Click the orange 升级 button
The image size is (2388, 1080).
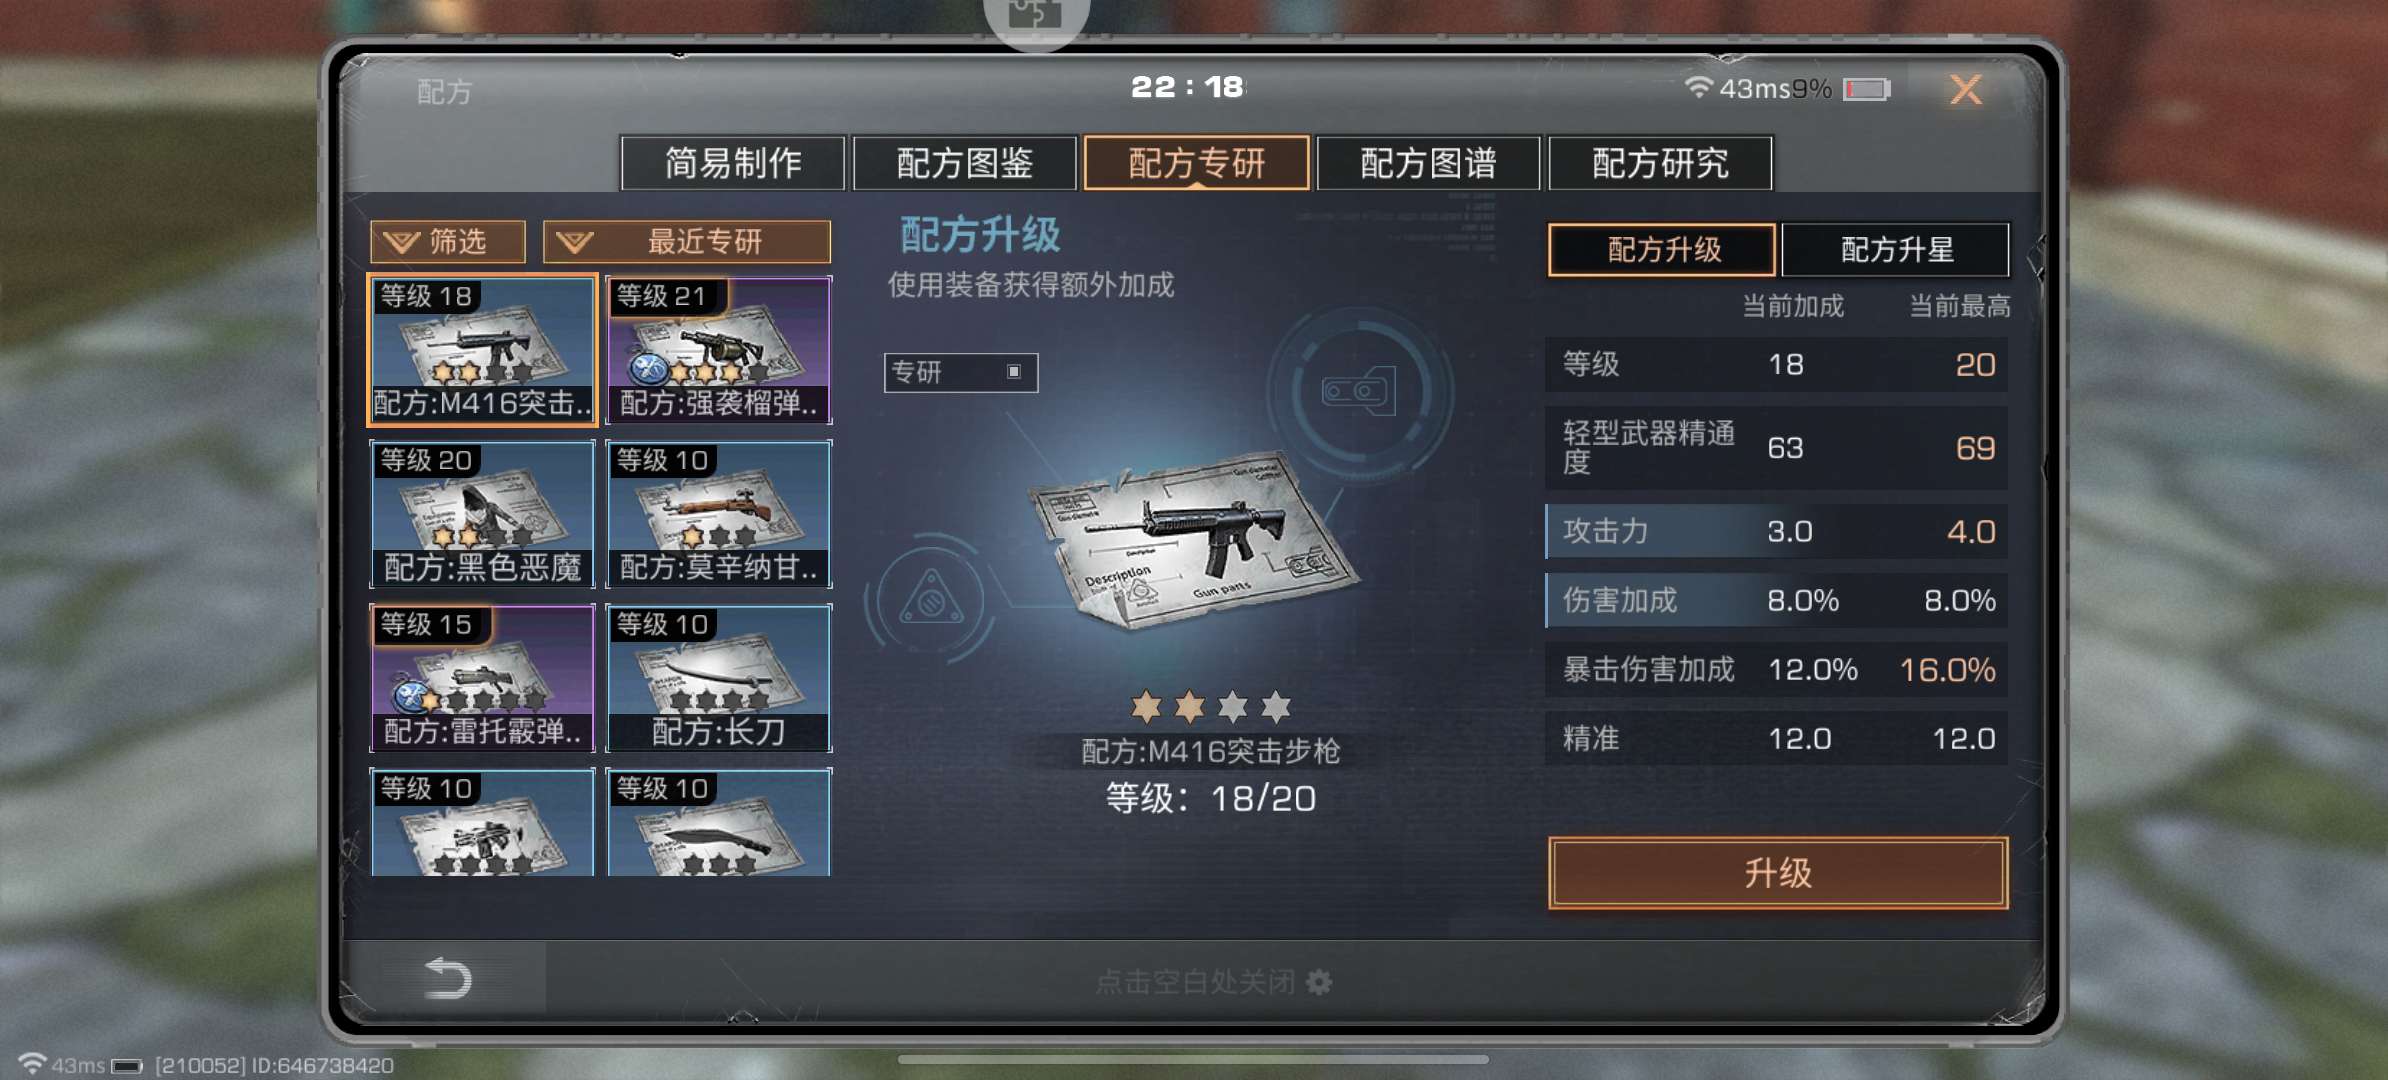pyautogui.click(x=1778, y=873)
